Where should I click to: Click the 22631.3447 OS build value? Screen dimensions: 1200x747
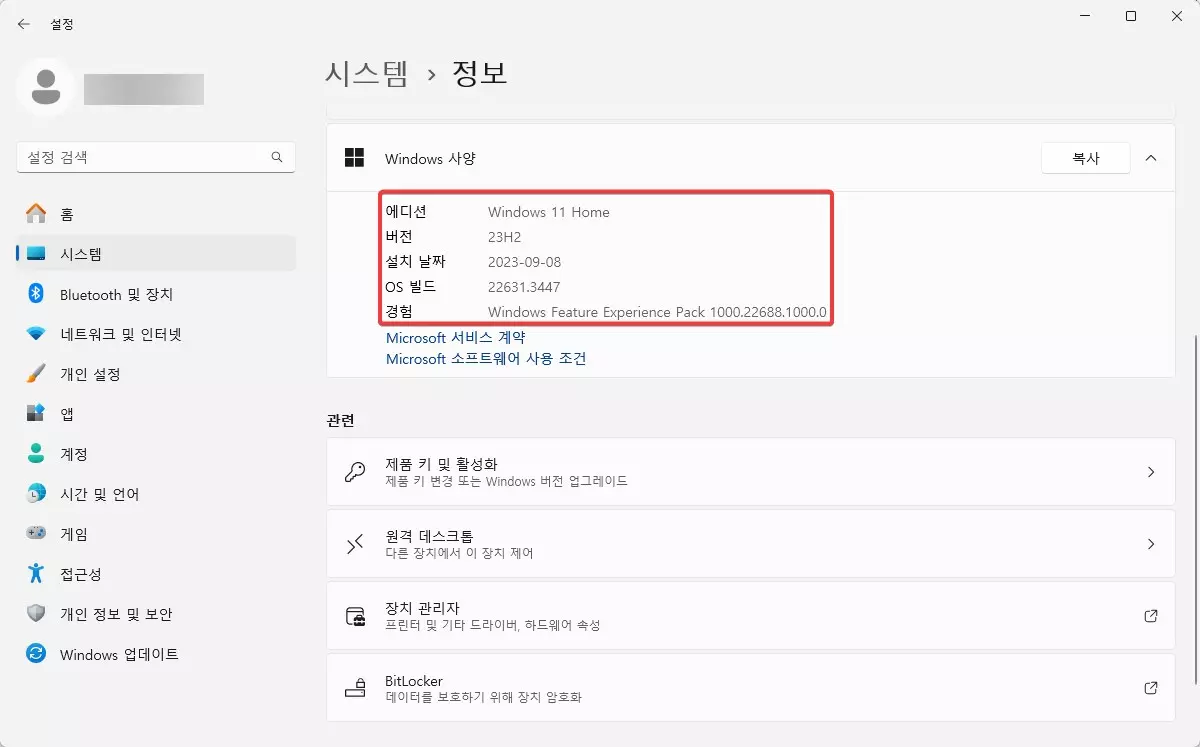(526, 287)
